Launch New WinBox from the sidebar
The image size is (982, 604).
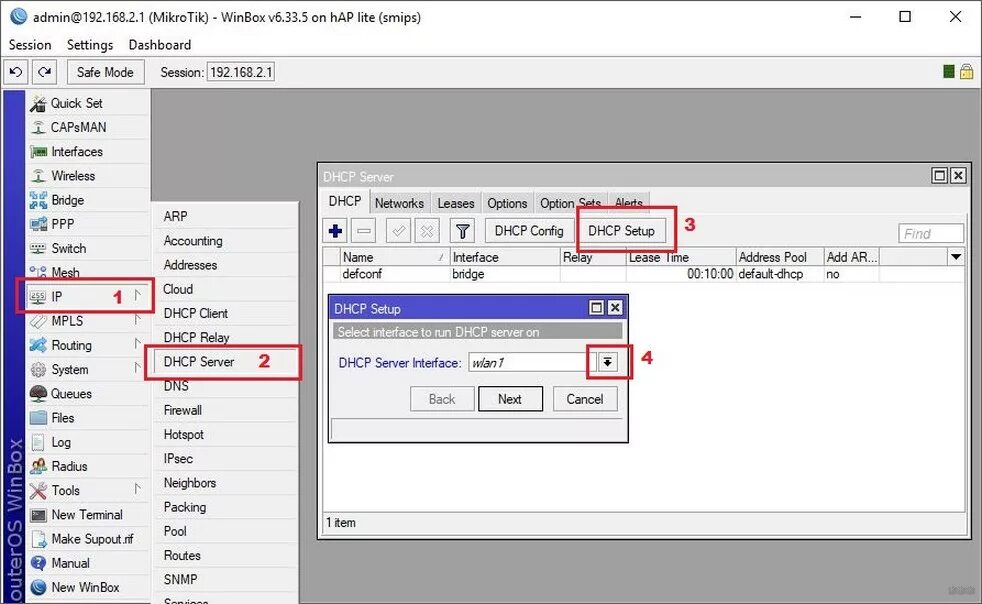(x=88, y=588)
